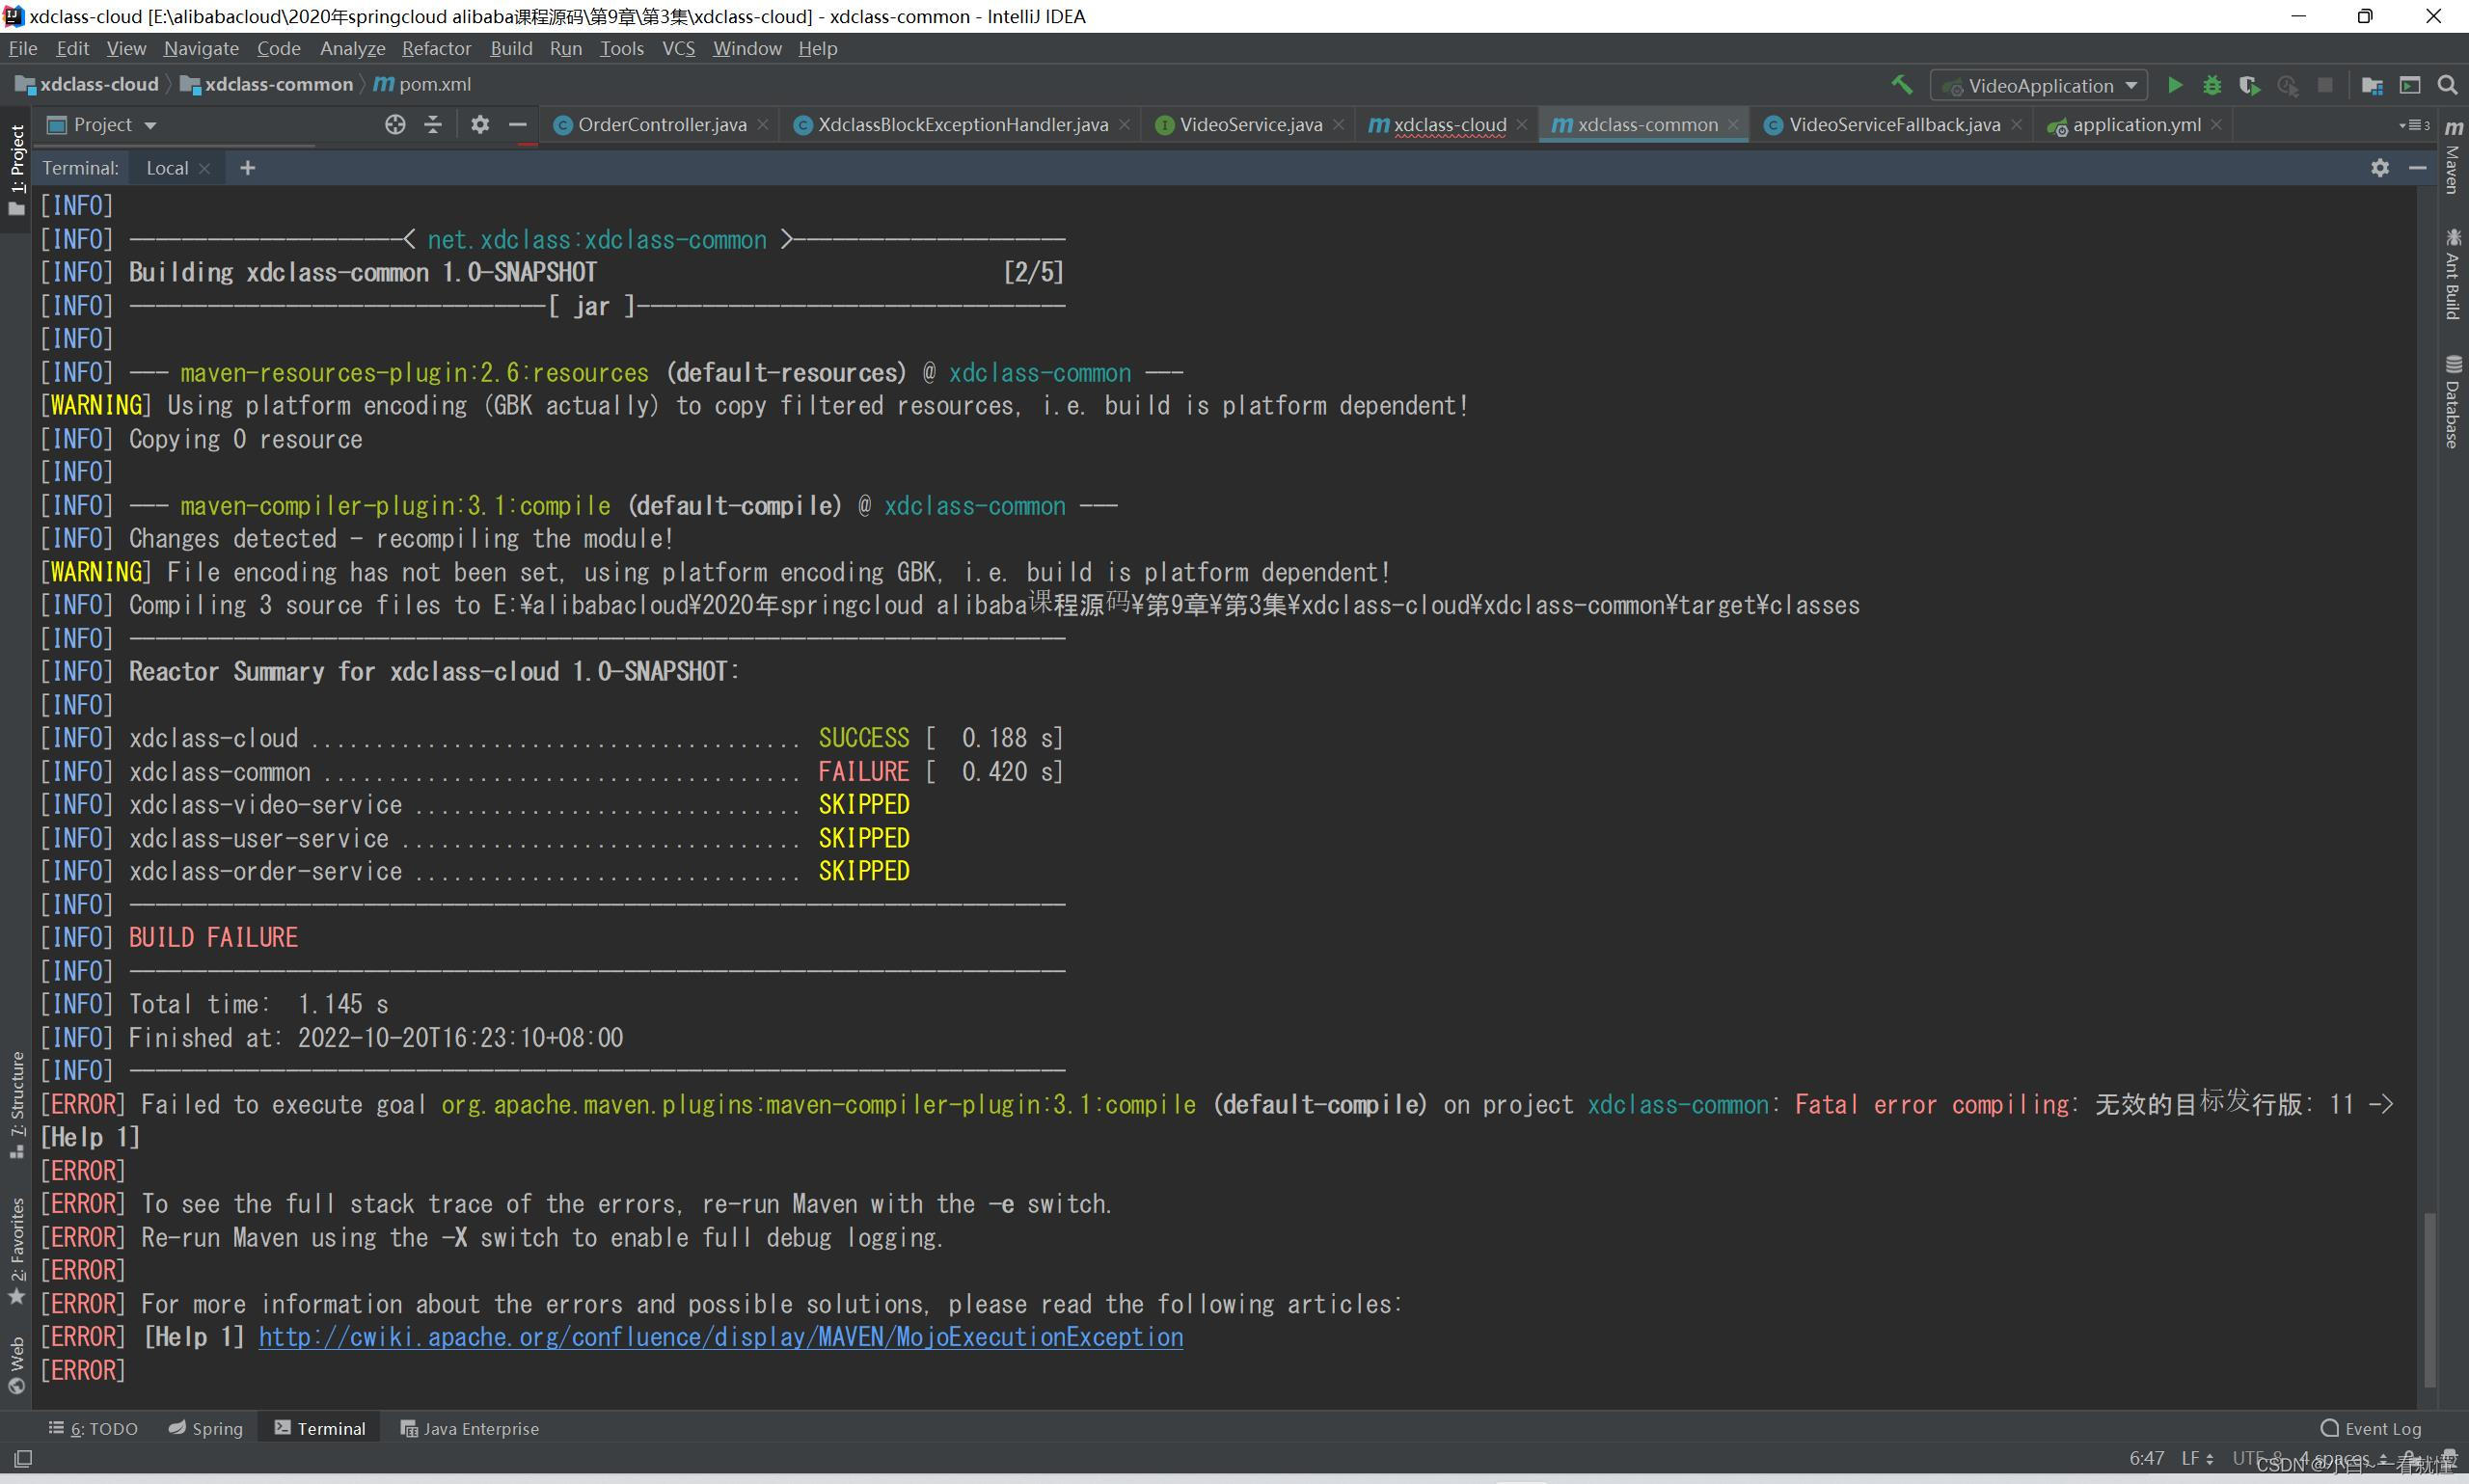Screen dimensions: 2469x1484
Task: Open Database tool window
Action: click(x=2453, y=401)
